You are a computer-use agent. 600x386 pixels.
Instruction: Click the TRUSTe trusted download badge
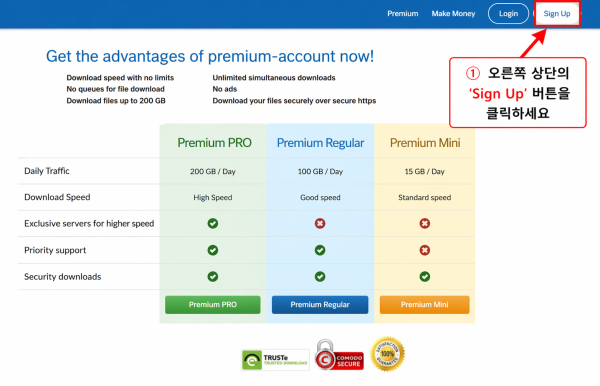point(275,360)
